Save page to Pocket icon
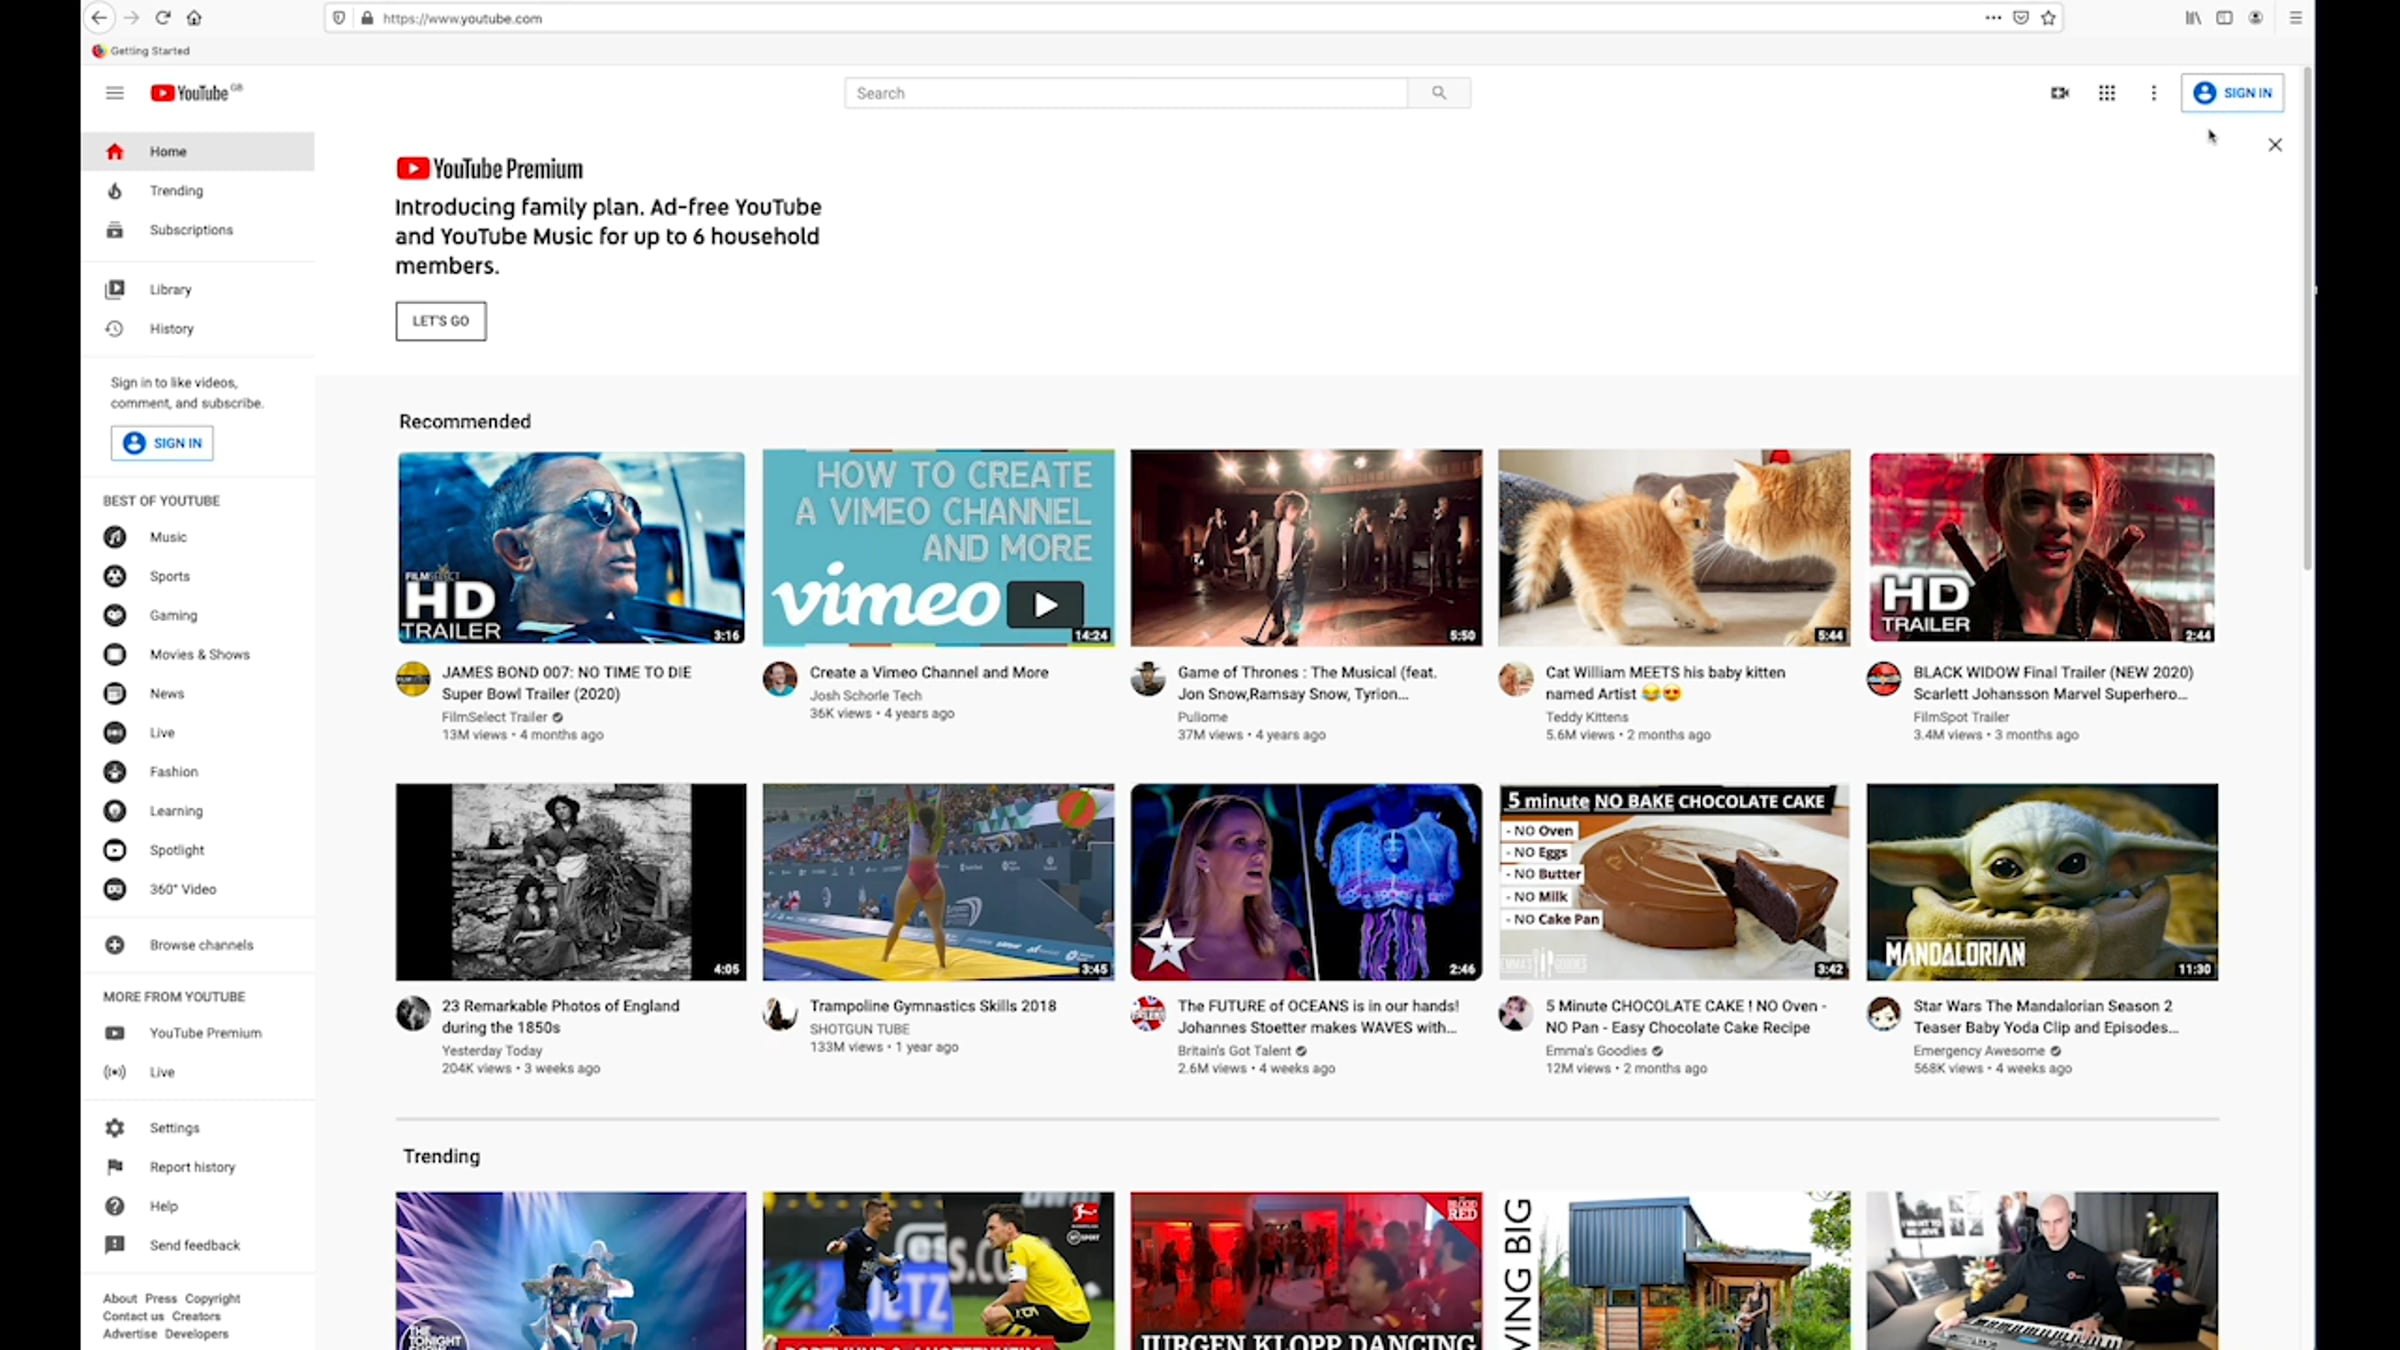 pyautogui.click(x=2021, y=18)
